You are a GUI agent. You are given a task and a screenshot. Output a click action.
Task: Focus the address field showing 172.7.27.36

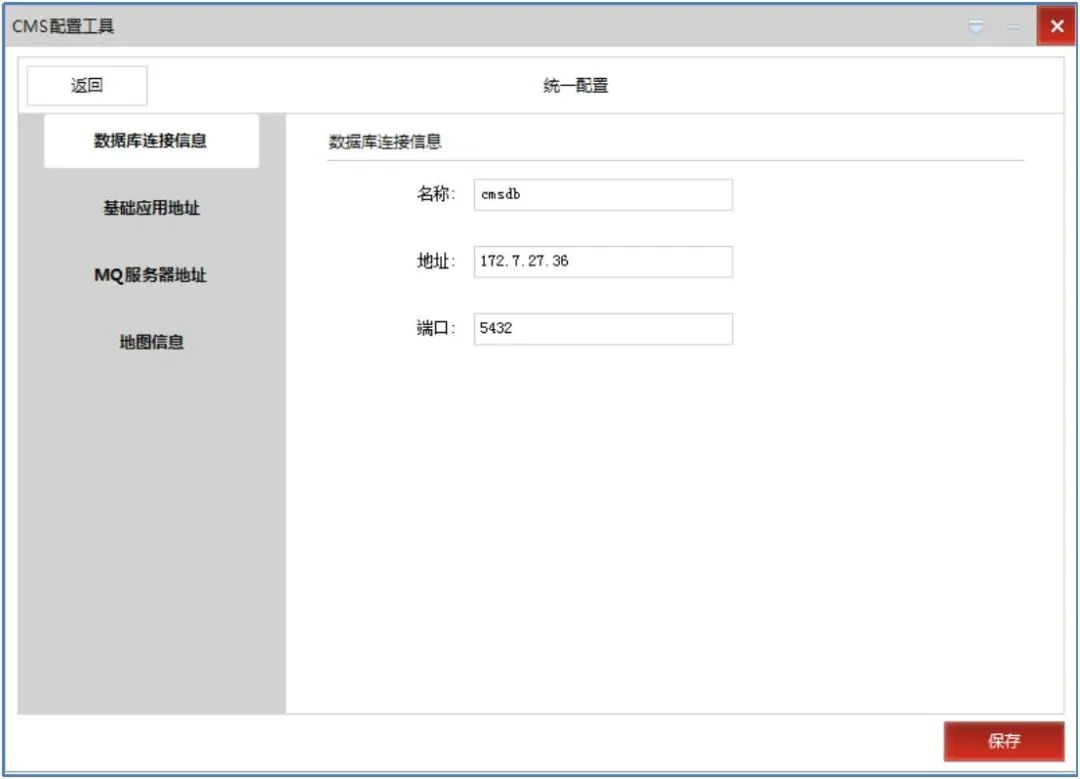click(602, 261)
